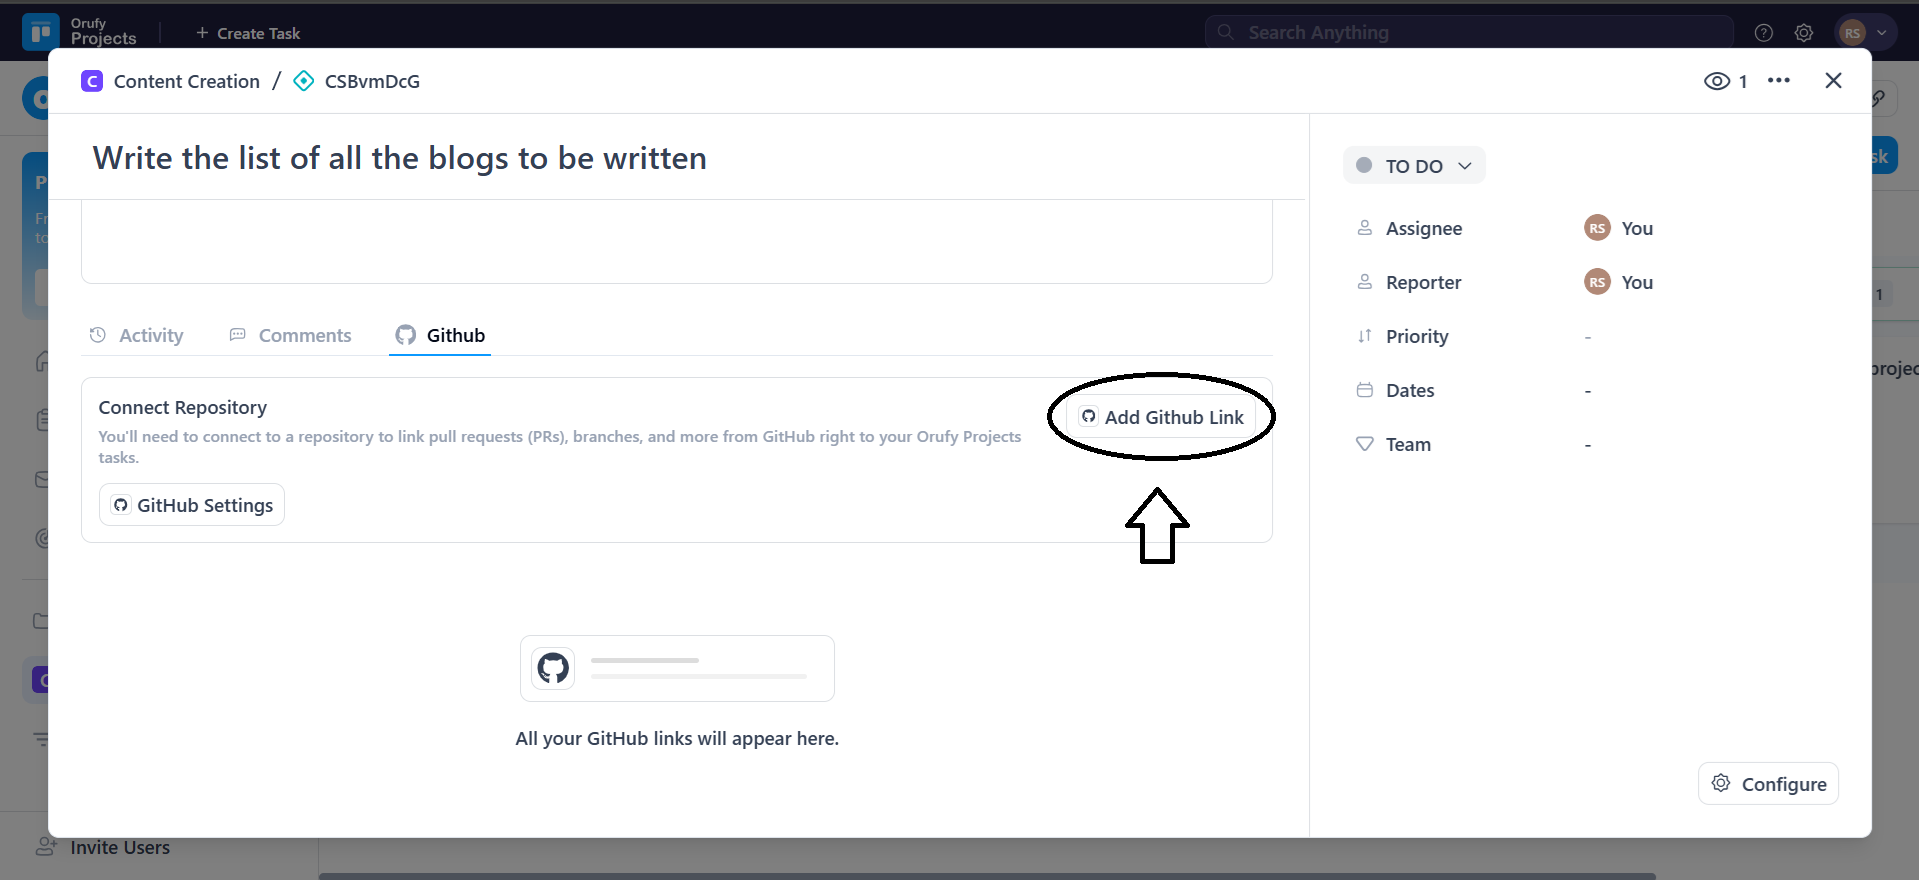Click the Orufy Projects logo
The image size is (1919, 880).
pos(80,31)
